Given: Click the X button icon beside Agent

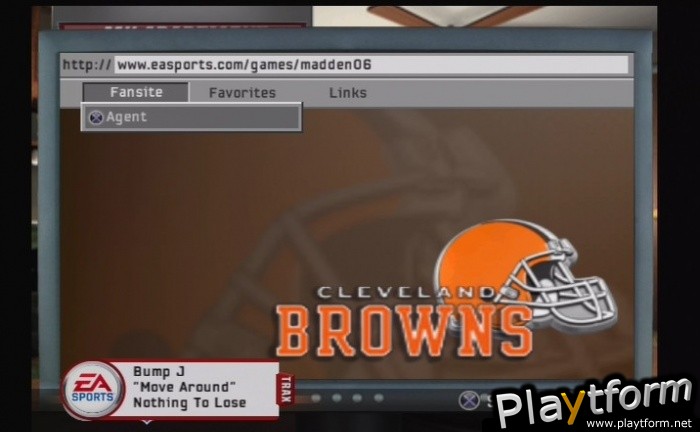Looking at the screenshot, I should (x=96, y=117).
